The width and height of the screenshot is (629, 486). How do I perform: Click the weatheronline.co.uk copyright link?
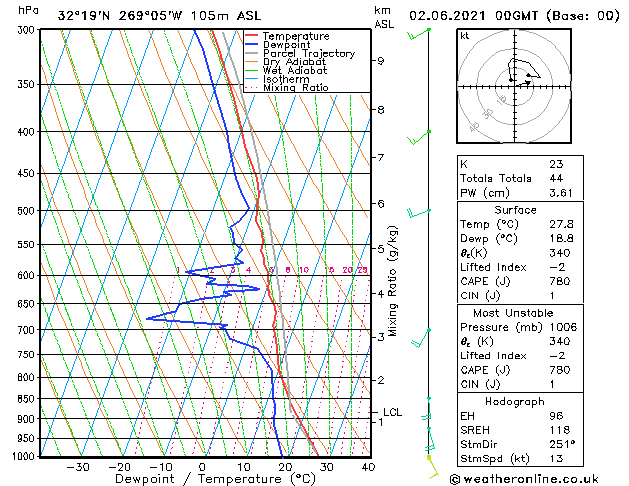524,479
